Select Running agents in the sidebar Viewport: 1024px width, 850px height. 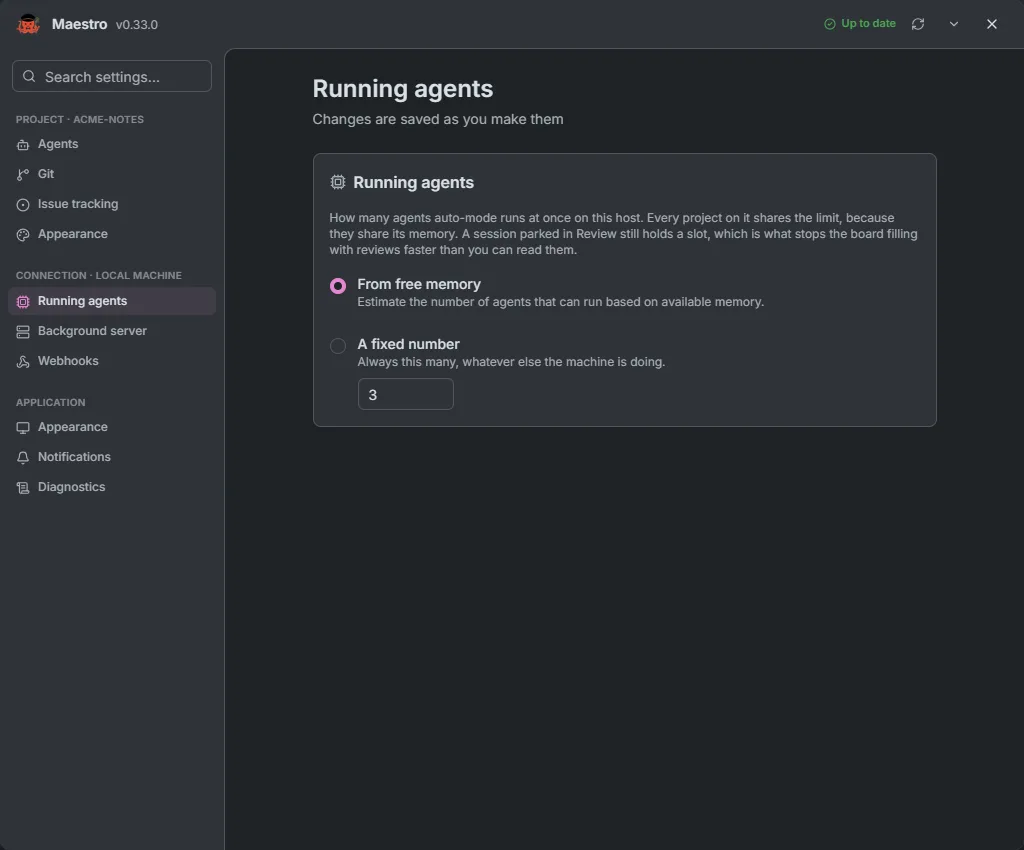[x=112, y=301]
